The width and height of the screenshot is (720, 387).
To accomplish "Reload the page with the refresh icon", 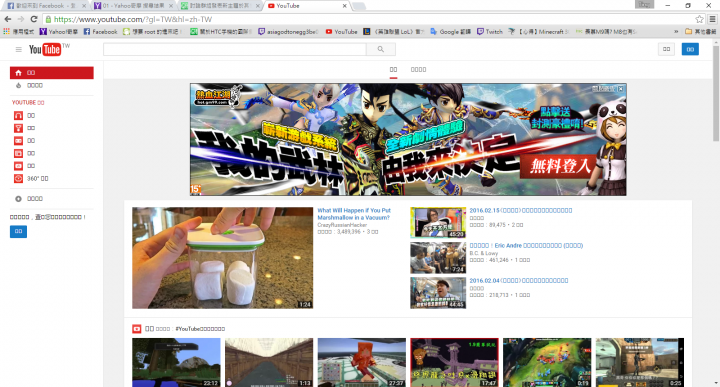I will pos(34,19).
